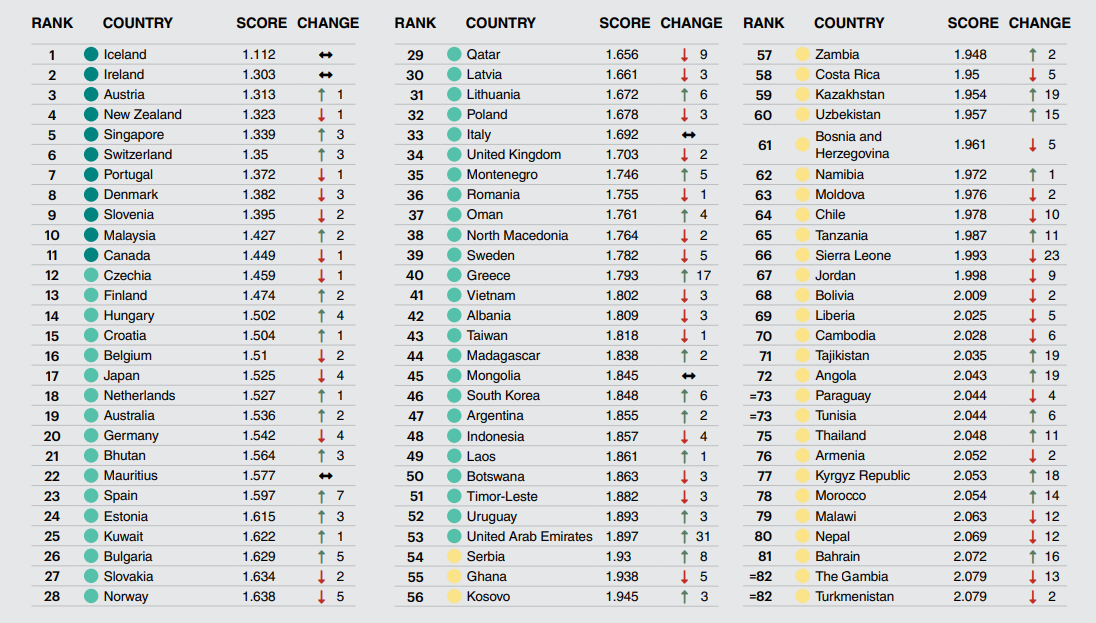Click the change value 31 for United Arab Emirates
The width and height of the screenshot is (1096, 623).
point(702,536)
